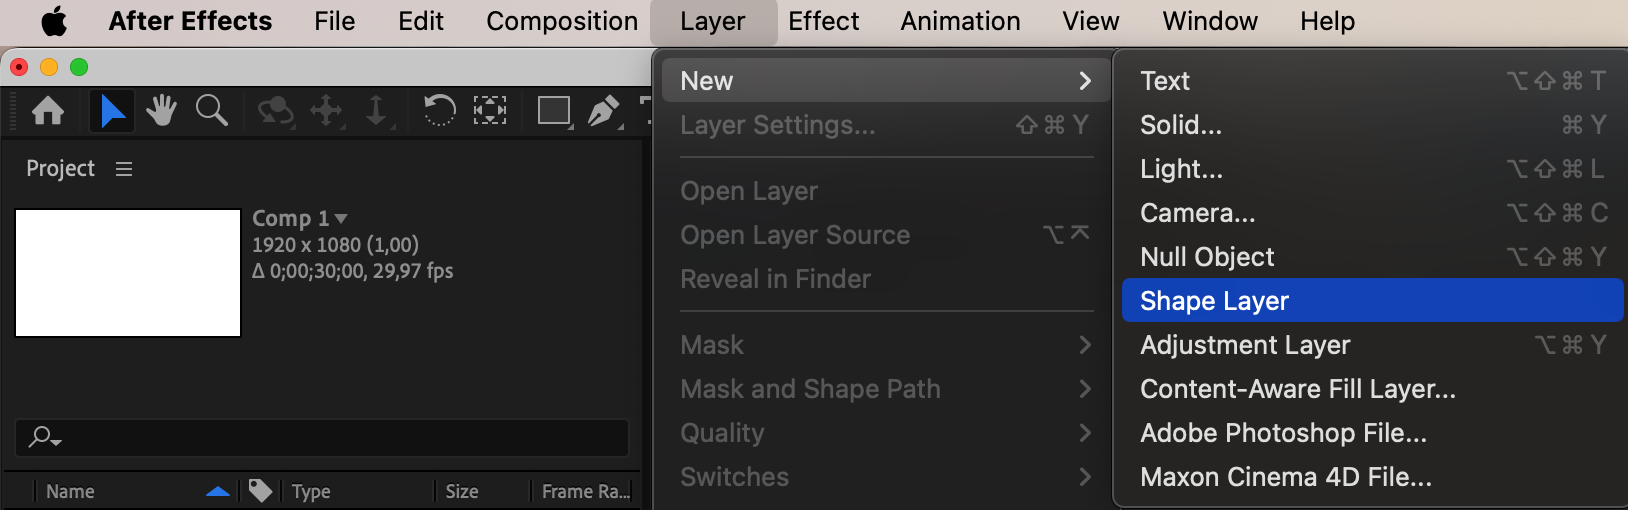Click the label tag column icon
The image size is (1628, 510).
[260, 490]
